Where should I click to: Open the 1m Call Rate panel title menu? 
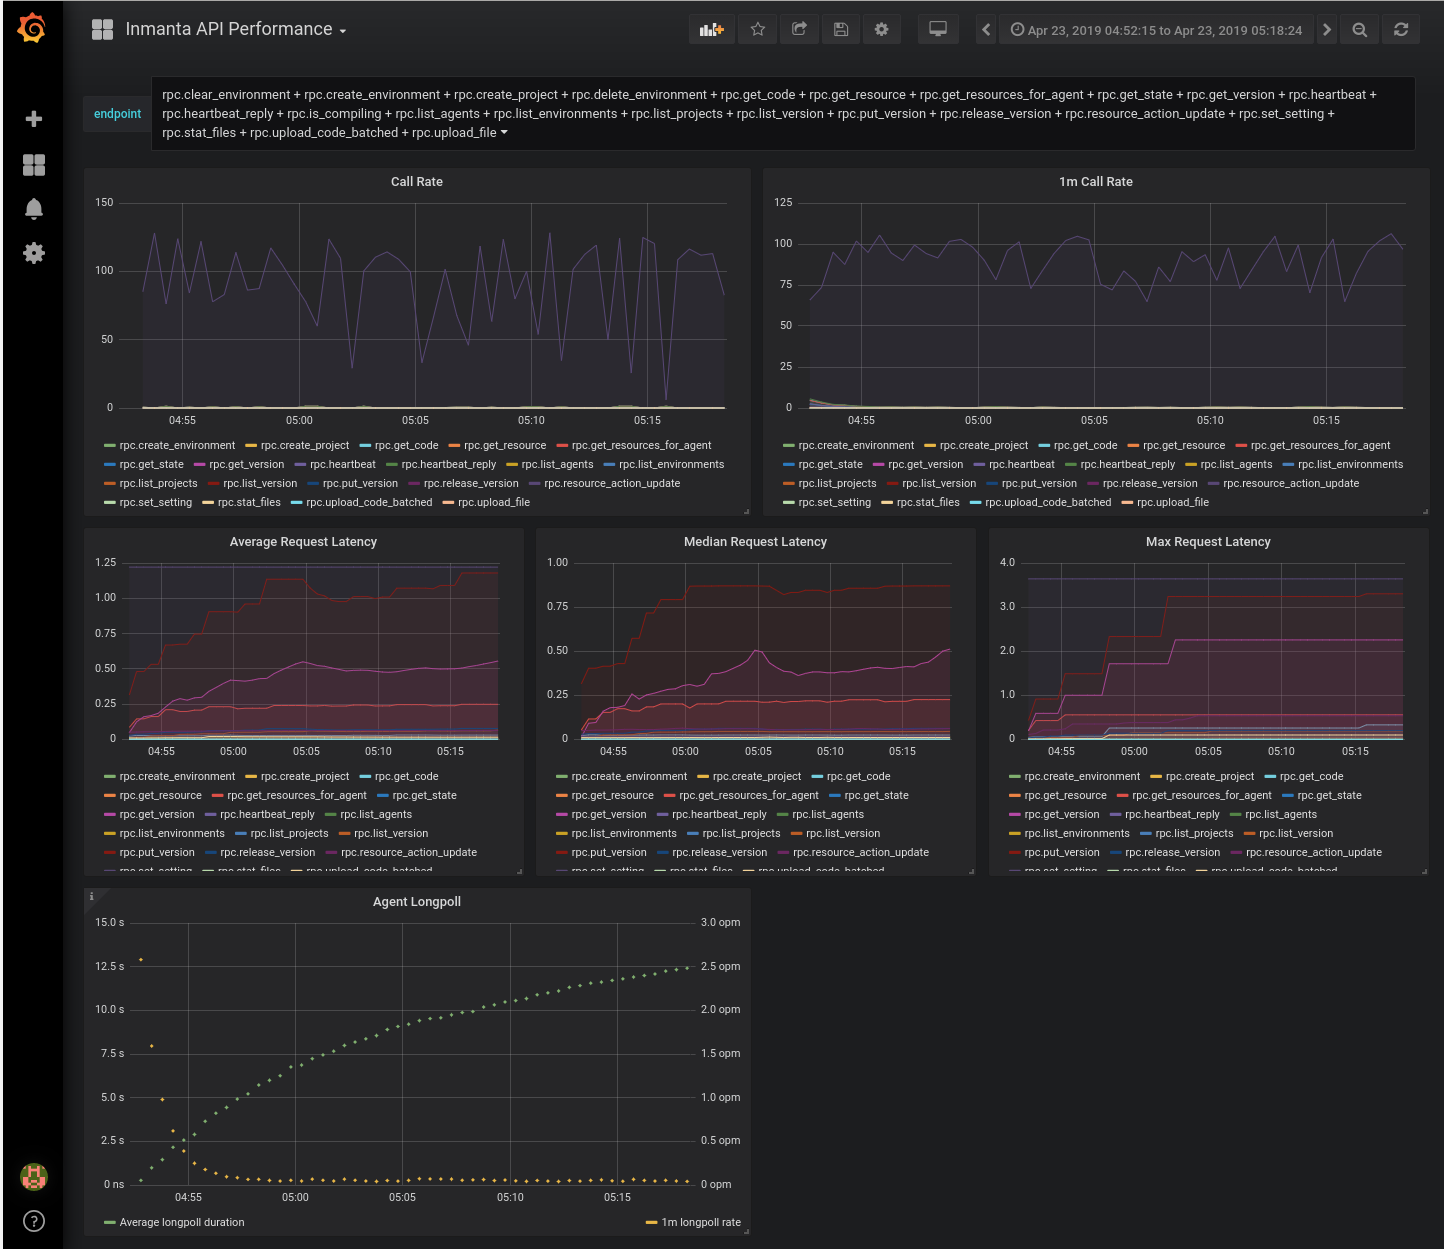coord(1096,182)
